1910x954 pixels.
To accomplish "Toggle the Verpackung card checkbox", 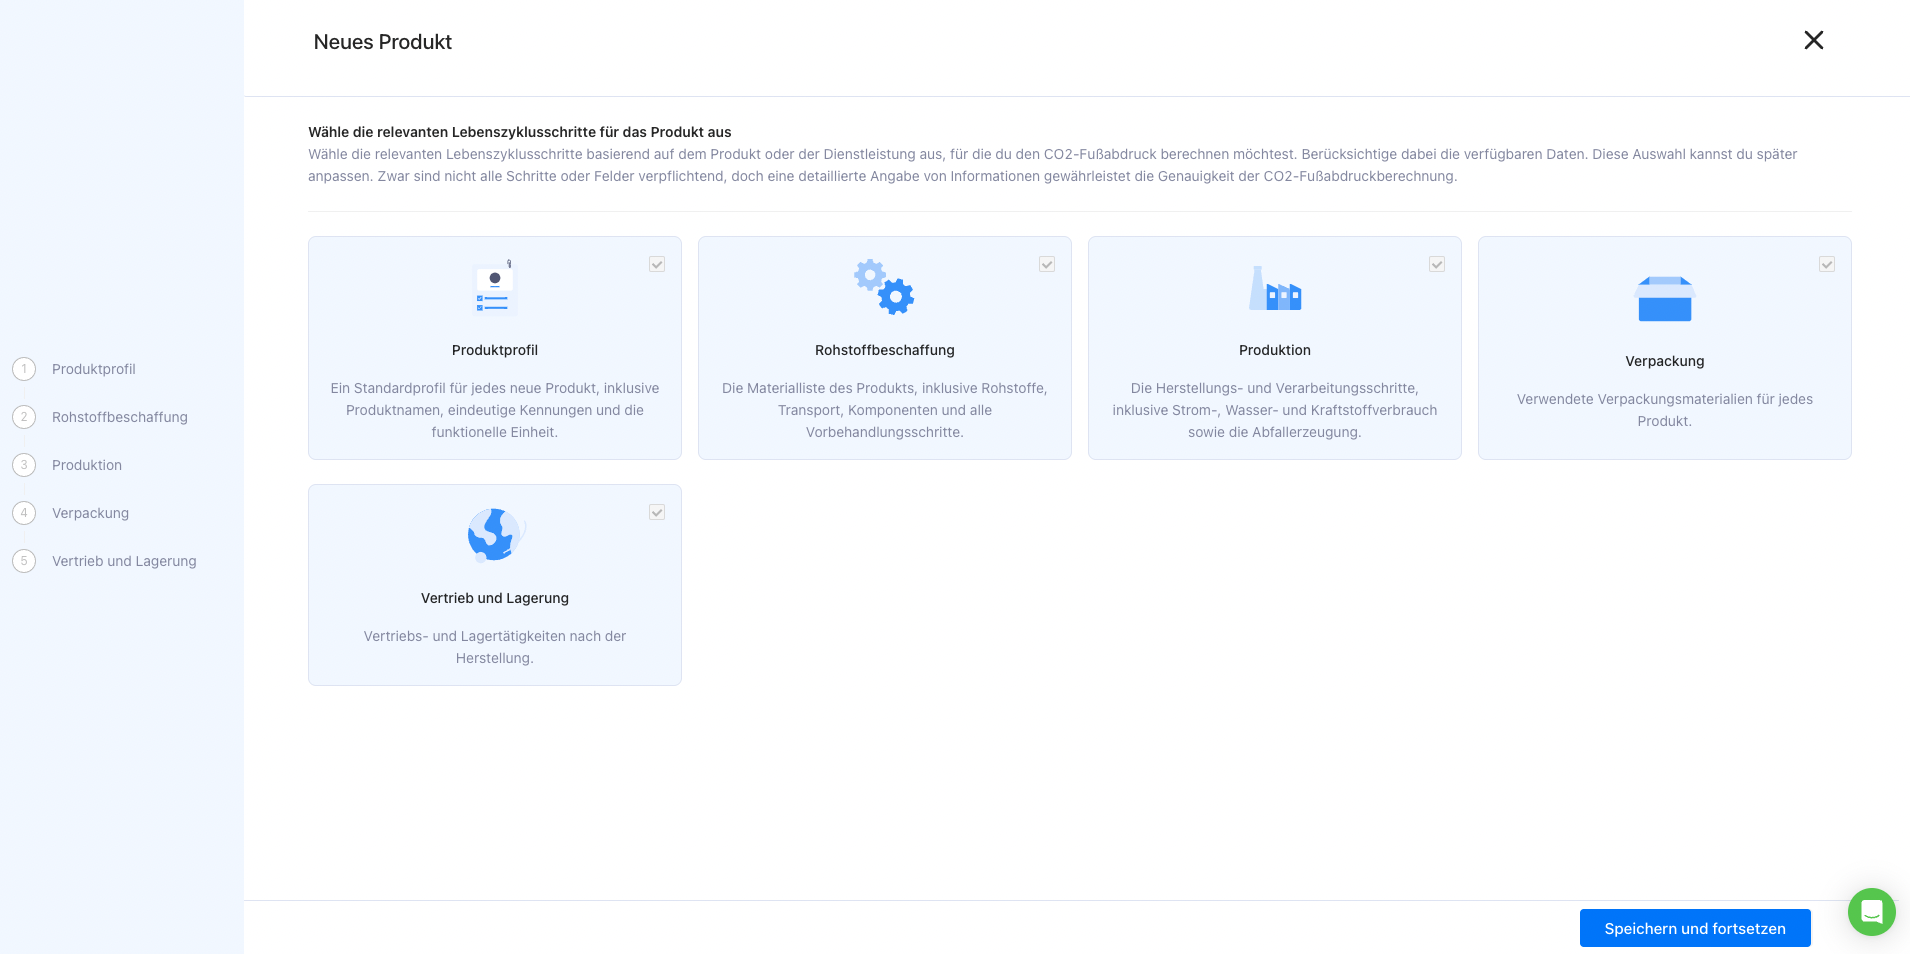I will pos(1827,264).
